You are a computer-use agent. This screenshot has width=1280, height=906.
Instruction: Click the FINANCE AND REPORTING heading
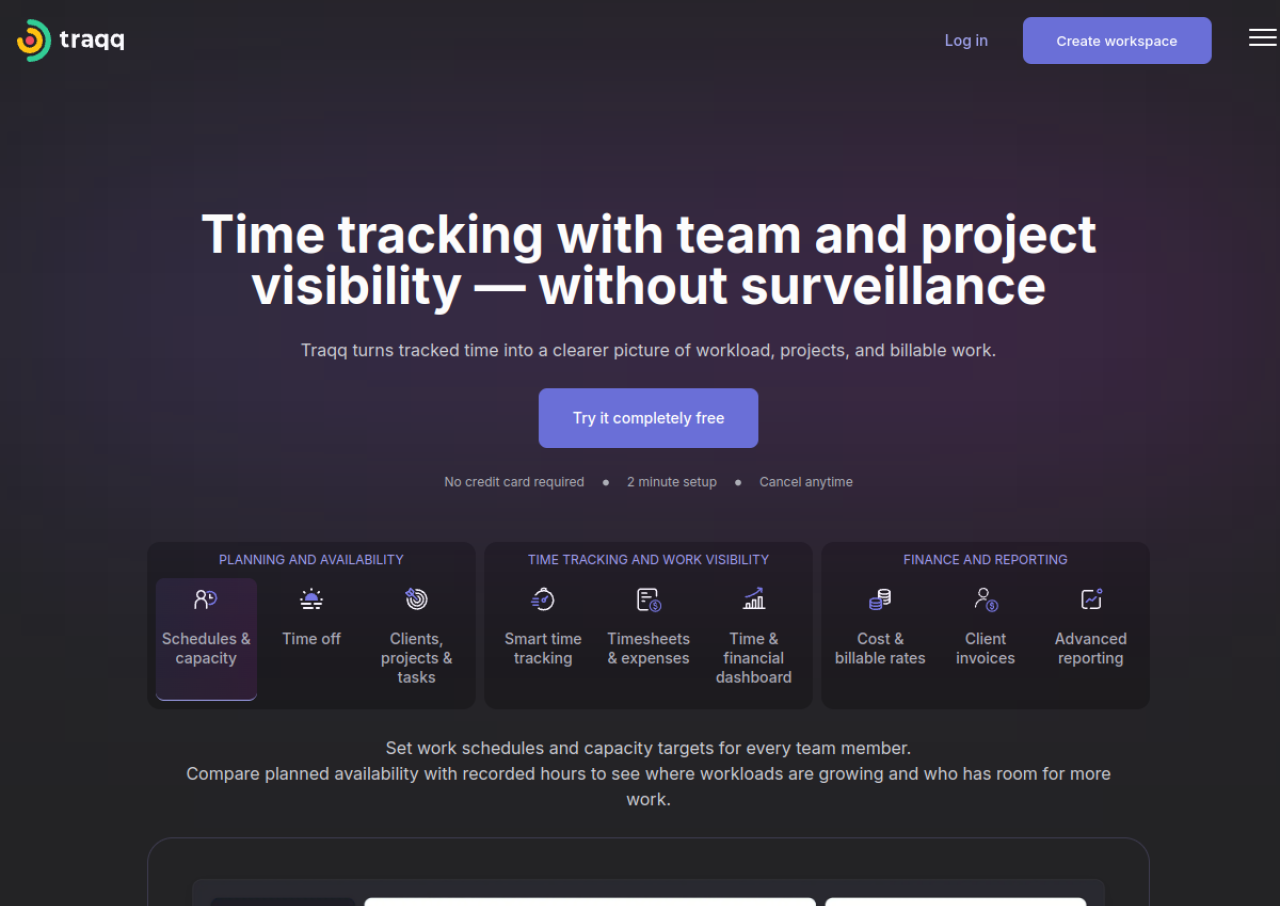coord(986,560)
